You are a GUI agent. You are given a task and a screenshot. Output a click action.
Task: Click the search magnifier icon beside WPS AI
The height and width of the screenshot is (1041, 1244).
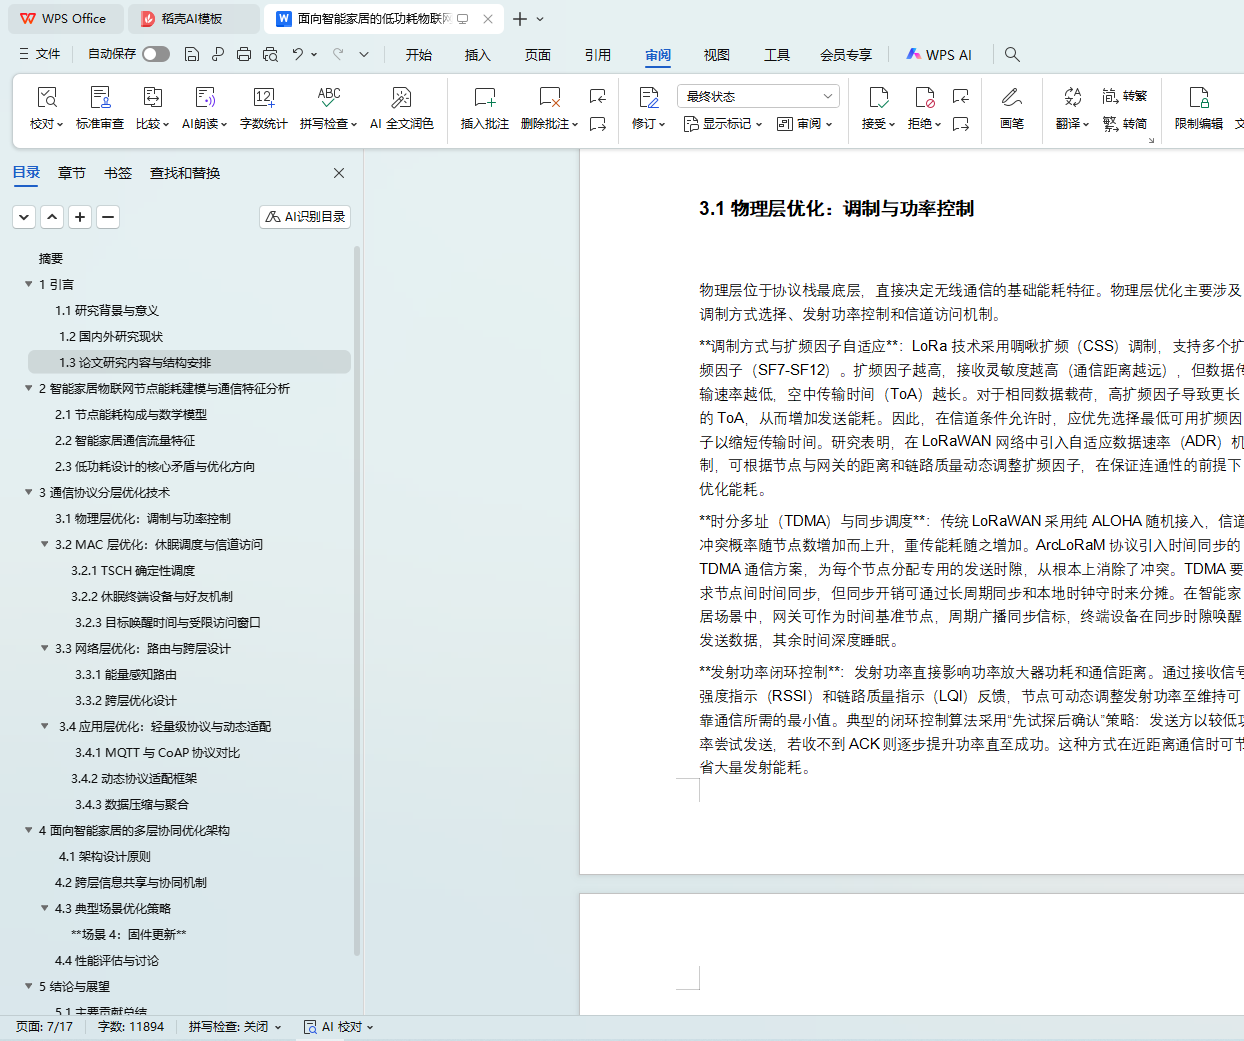point(1012,54)
